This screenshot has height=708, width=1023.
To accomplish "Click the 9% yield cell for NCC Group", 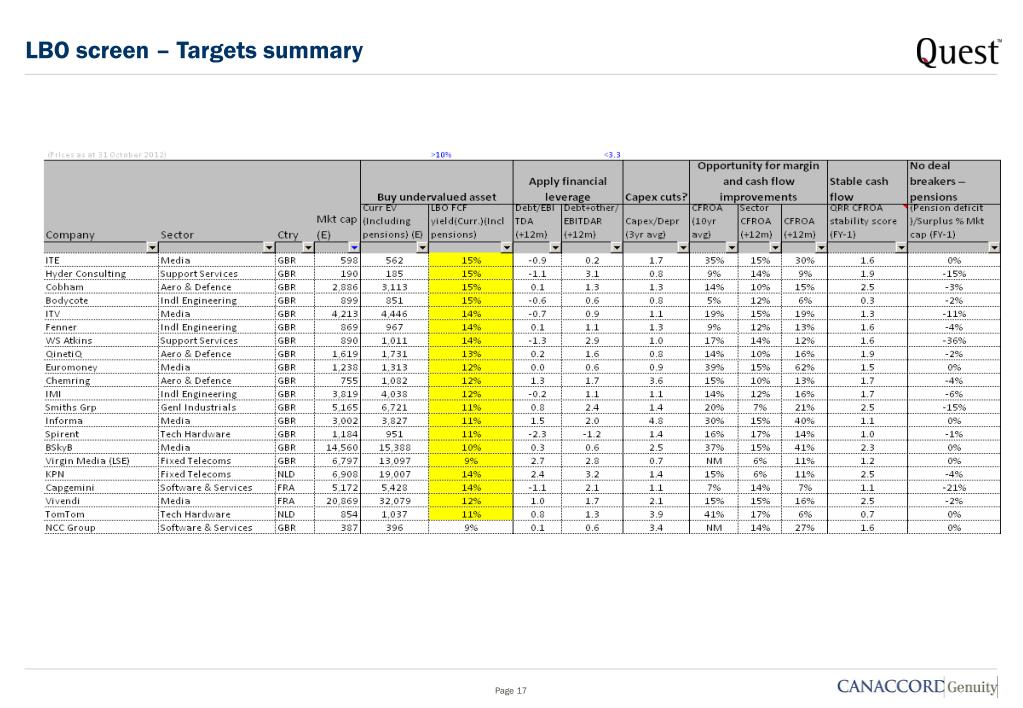I will [x=471, y=528].
